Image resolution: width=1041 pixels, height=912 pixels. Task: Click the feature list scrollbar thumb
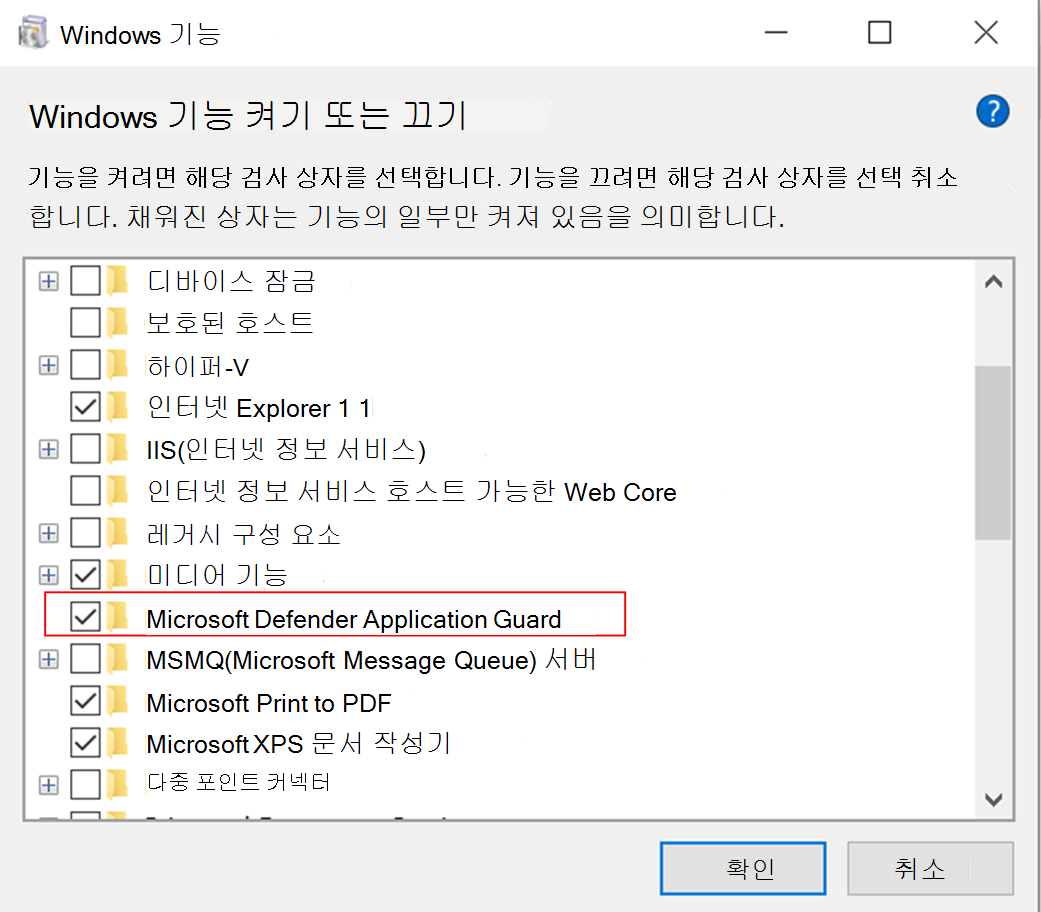[x=993, y=453]
